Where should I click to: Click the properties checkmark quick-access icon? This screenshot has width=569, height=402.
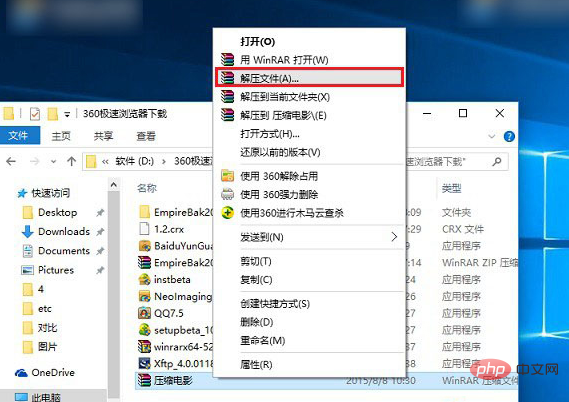(x=35, y=114)
